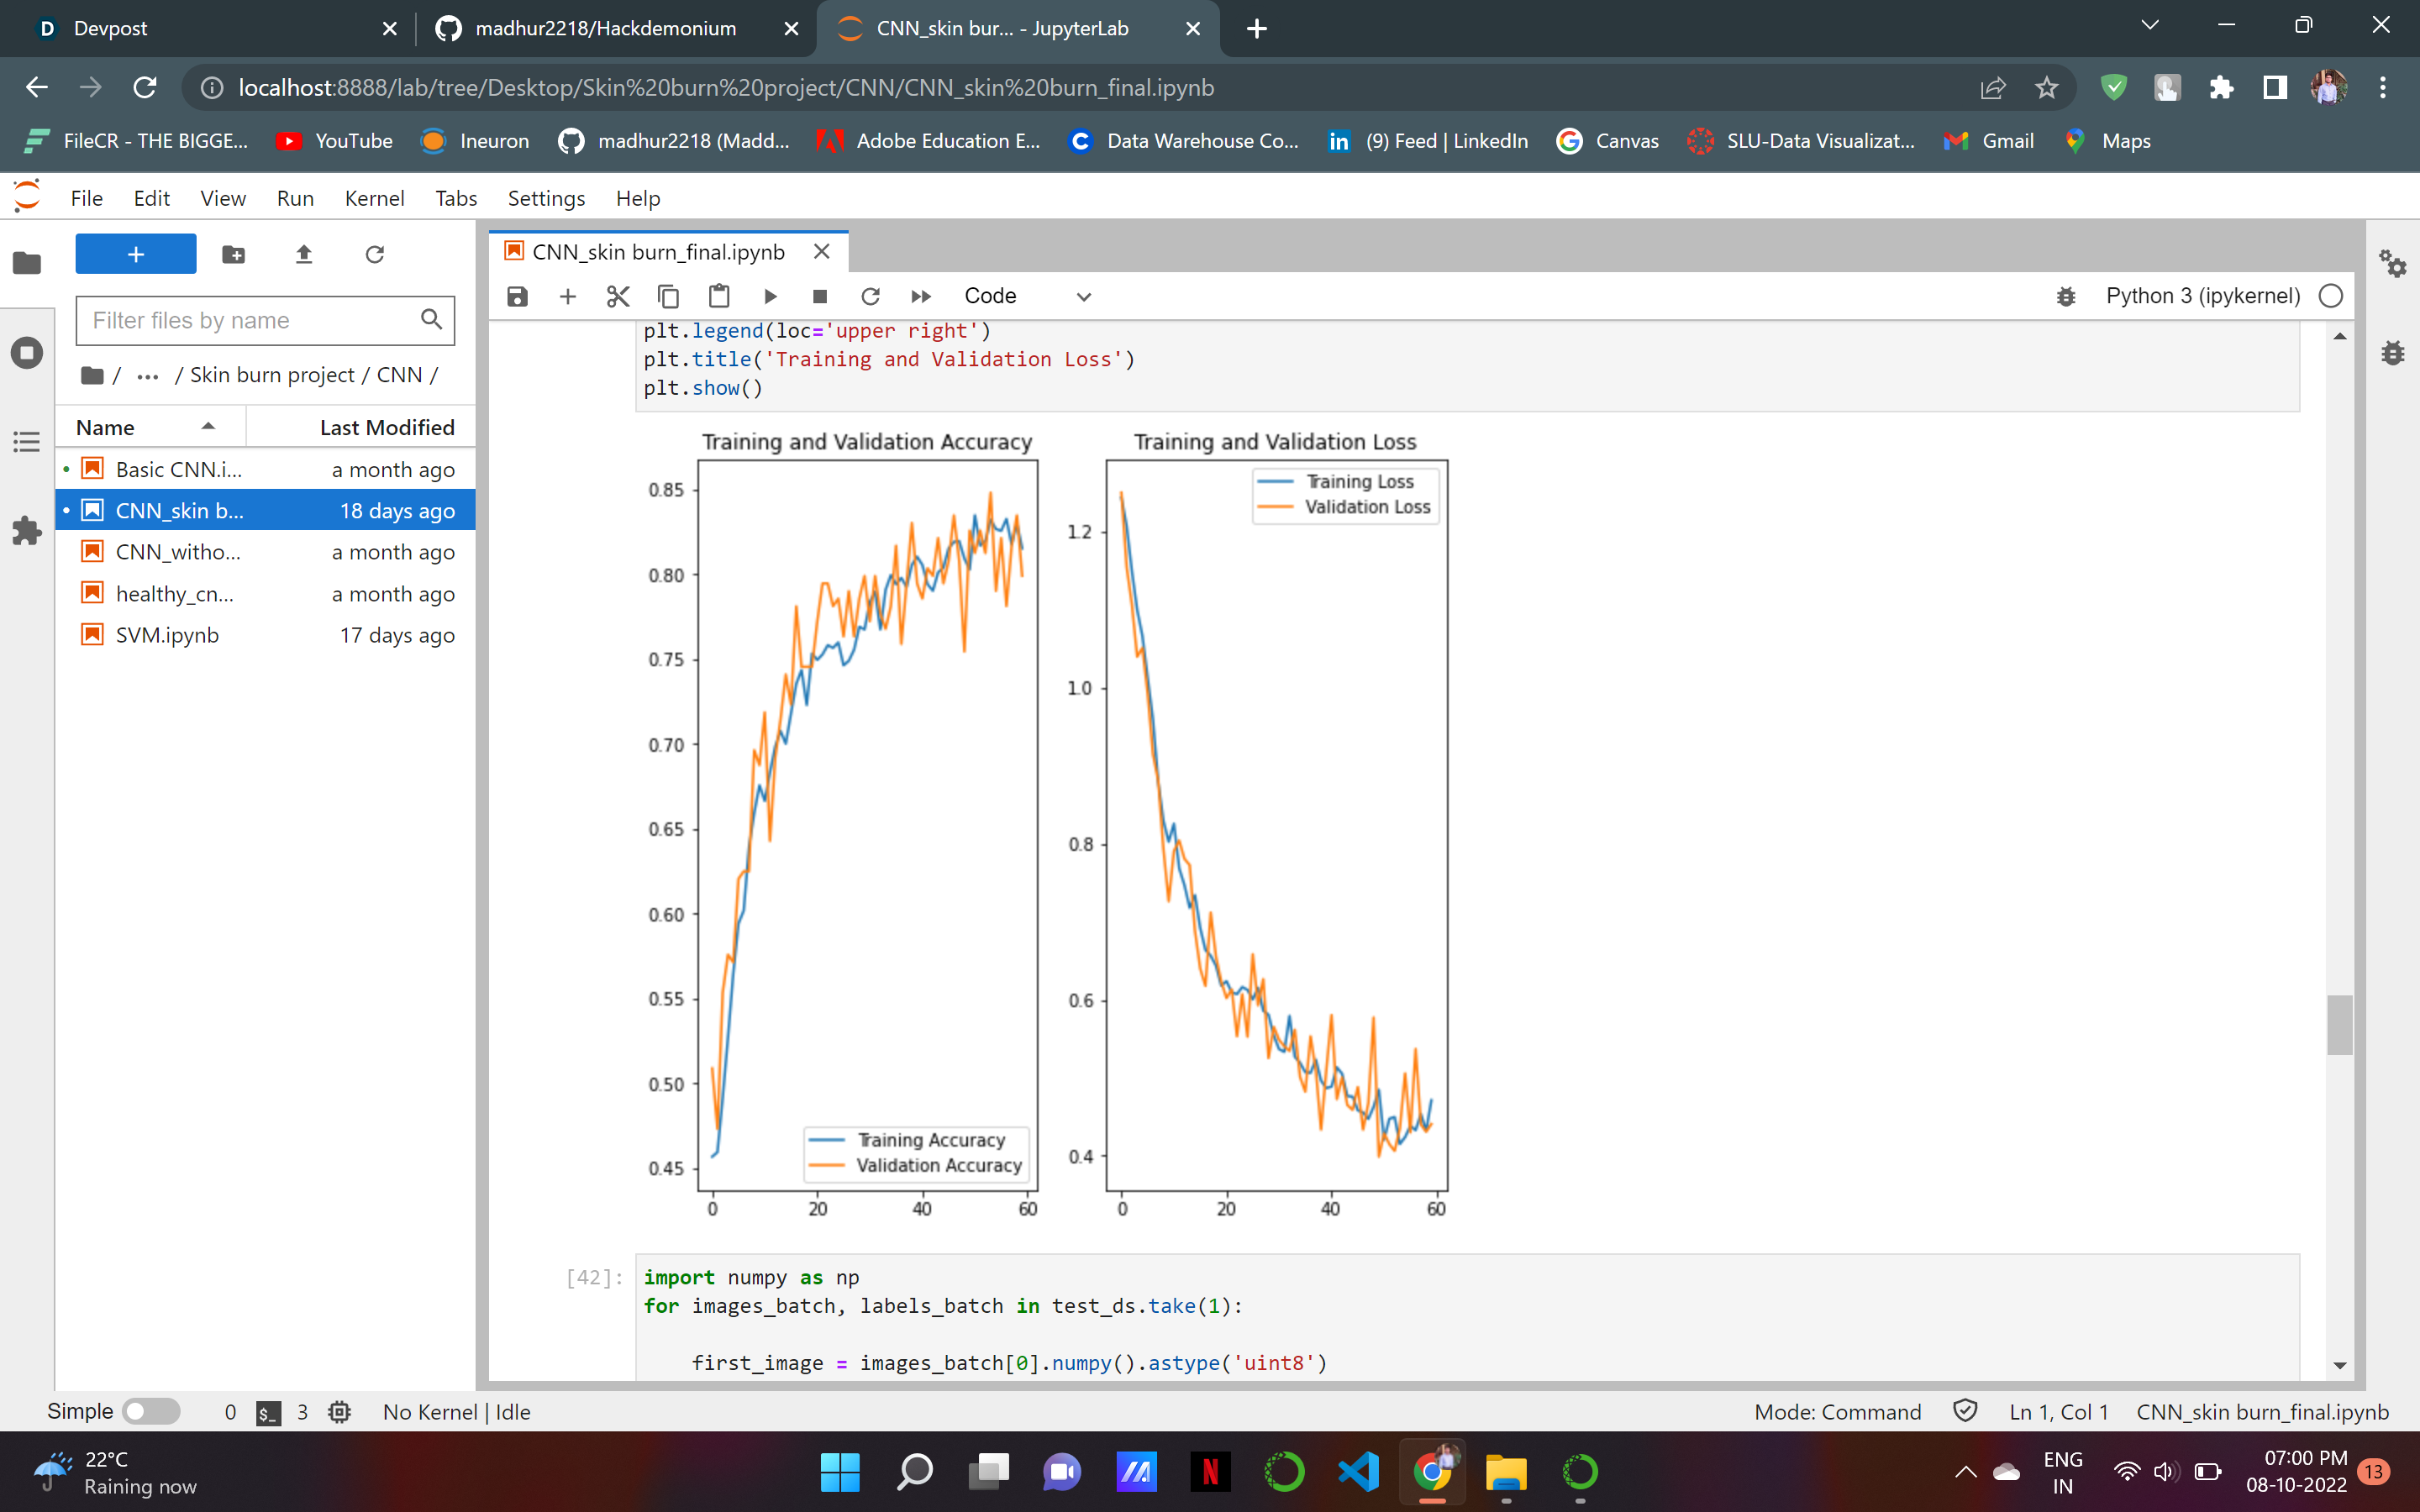Restart kernel and run all cells
Screen dimensions: 2420x1512
pos(921,296)
